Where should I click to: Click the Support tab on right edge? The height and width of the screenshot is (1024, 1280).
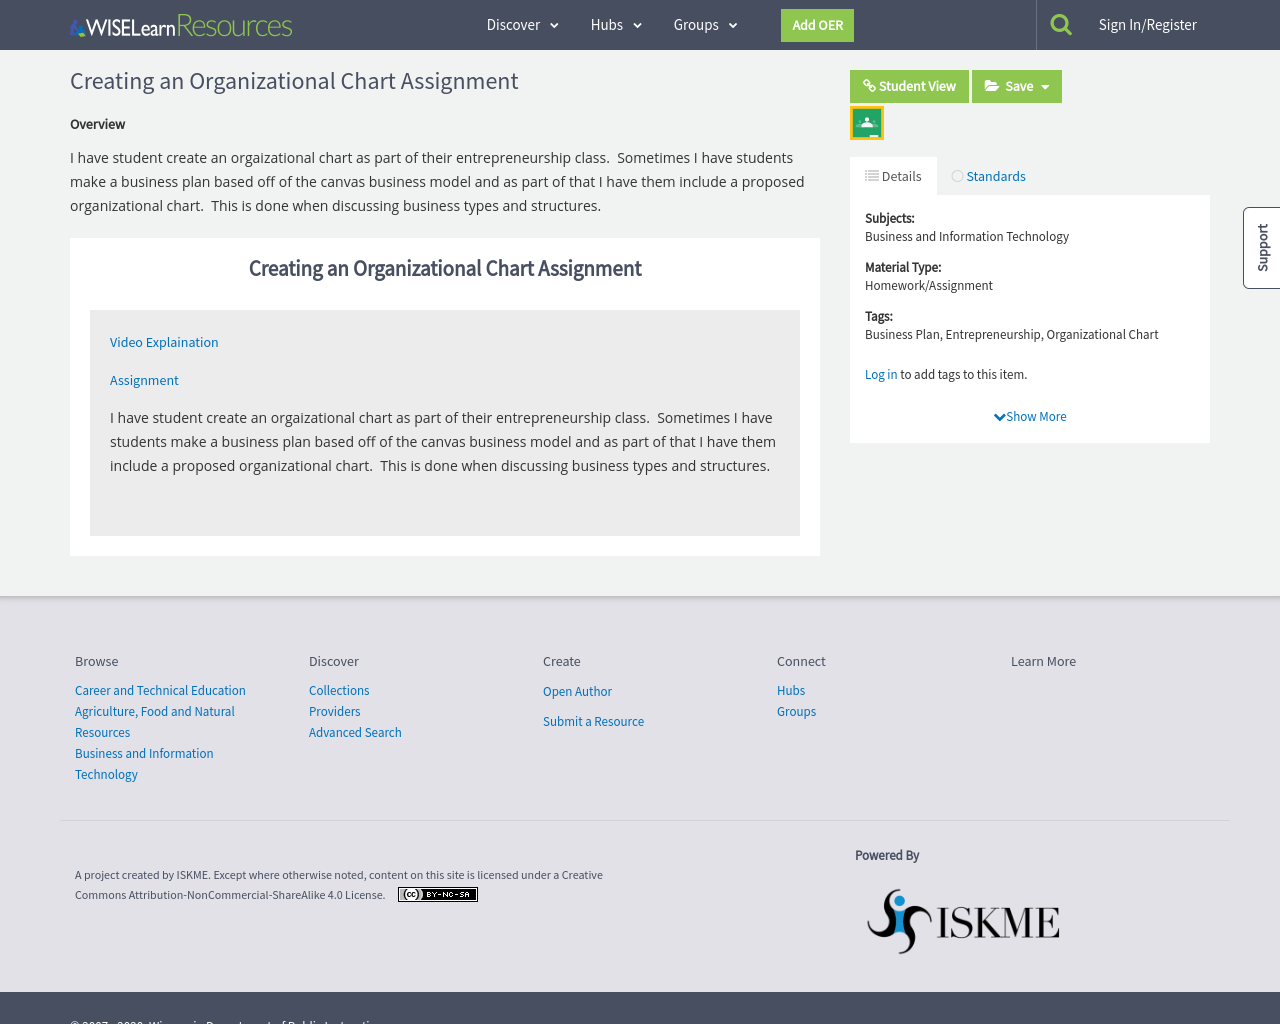[1261, 248]
